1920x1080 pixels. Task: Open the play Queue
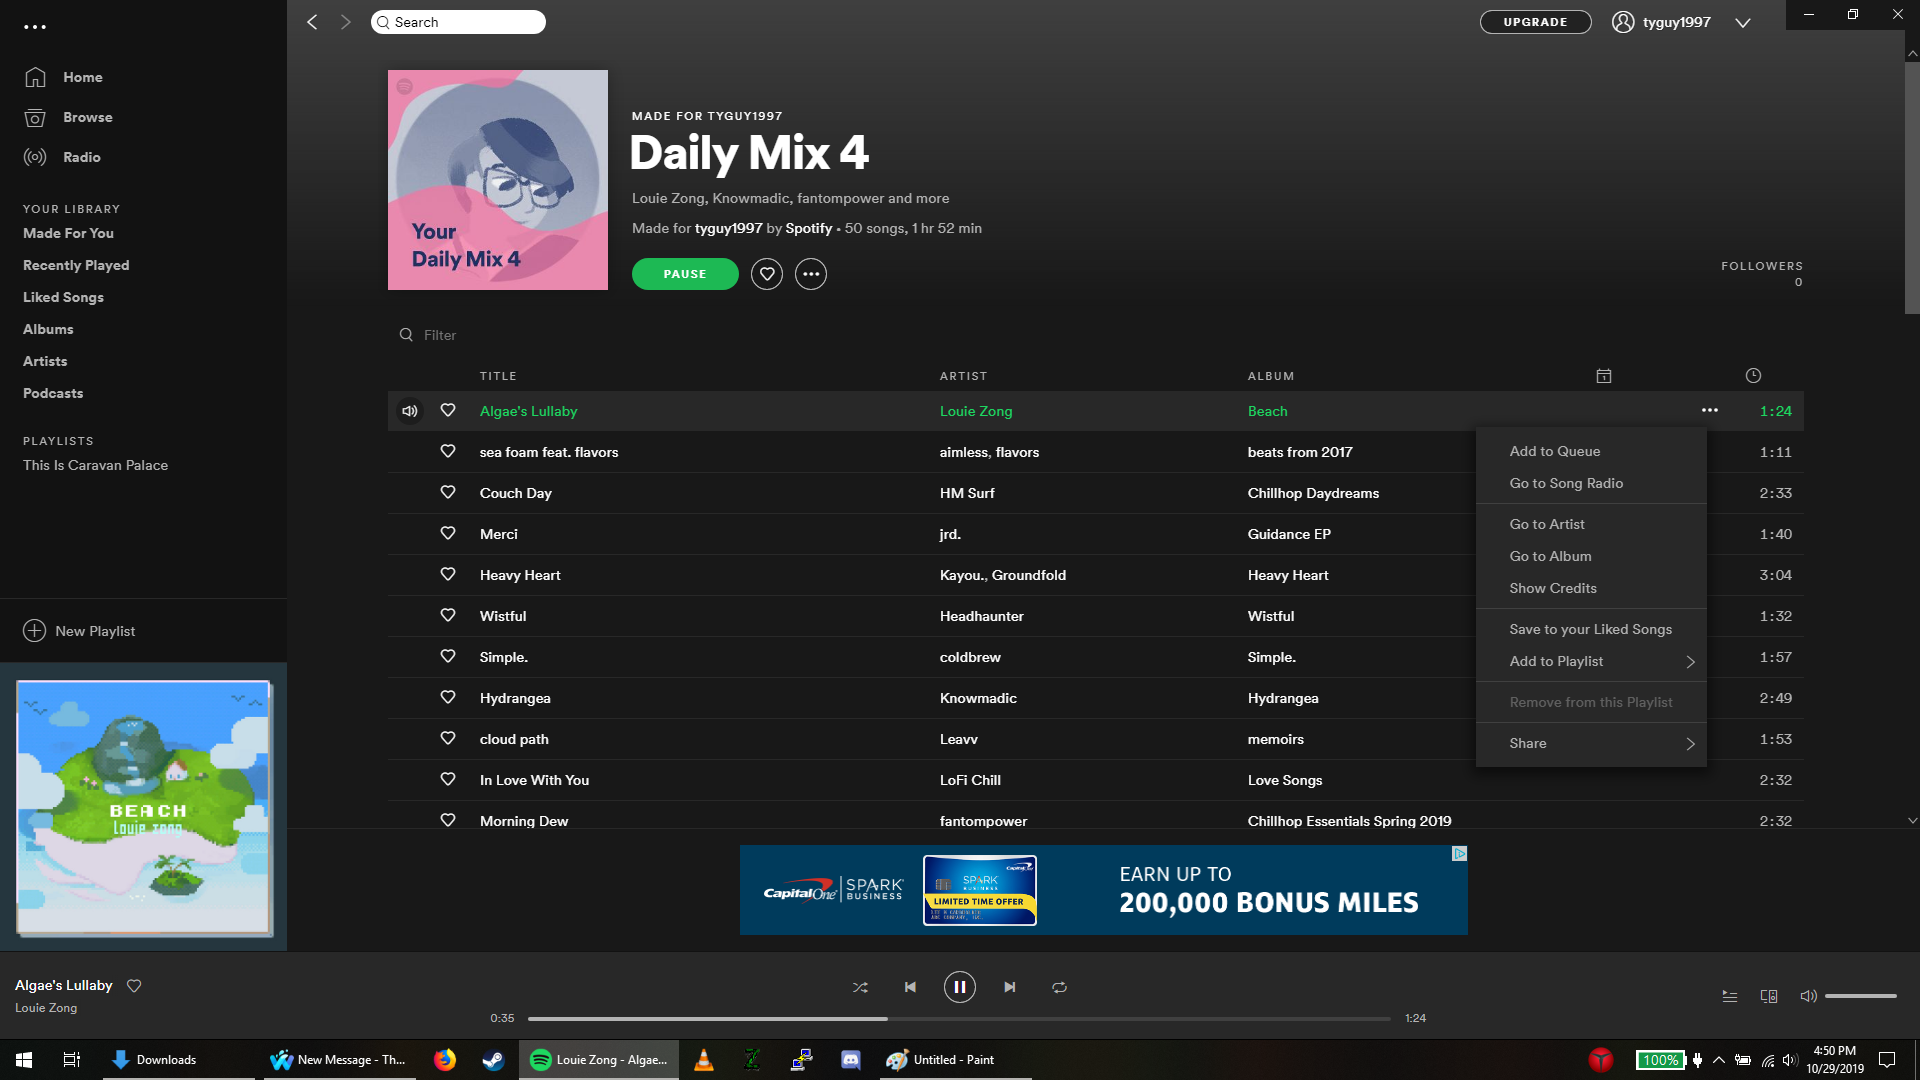1729,996
